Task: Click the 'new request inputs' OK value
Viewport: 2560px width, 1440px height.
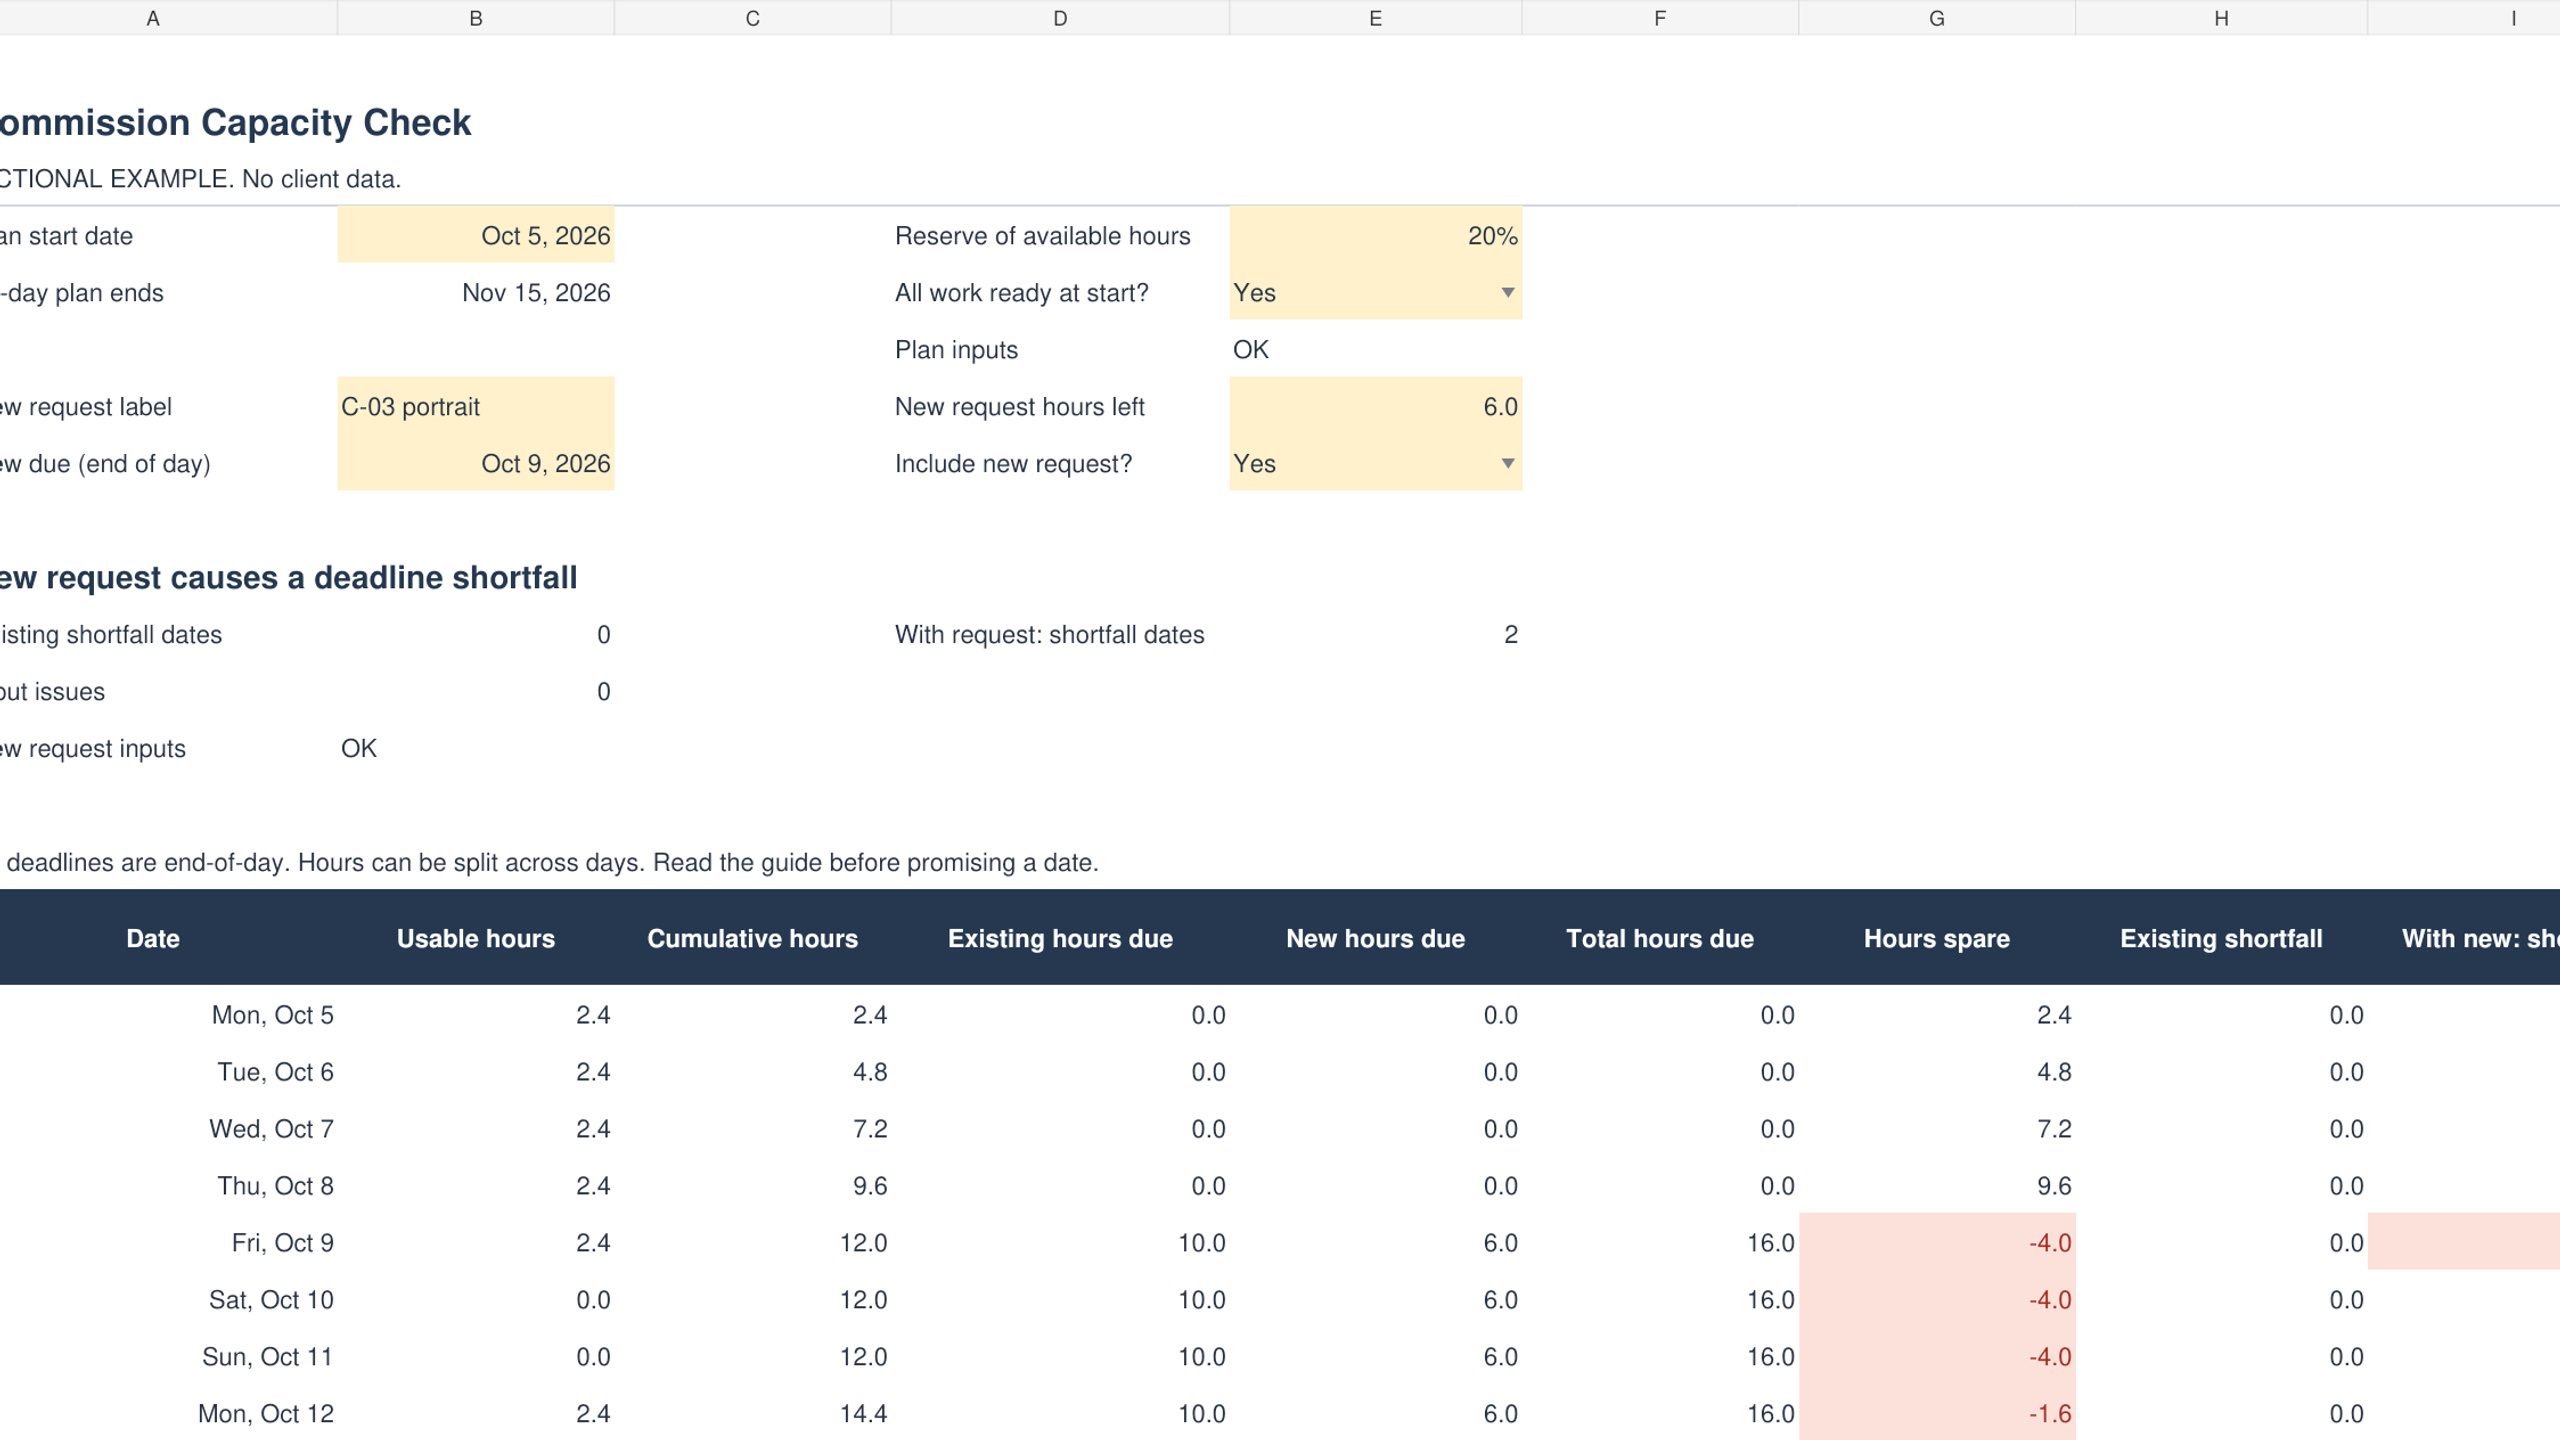Action: pos(359,749)
